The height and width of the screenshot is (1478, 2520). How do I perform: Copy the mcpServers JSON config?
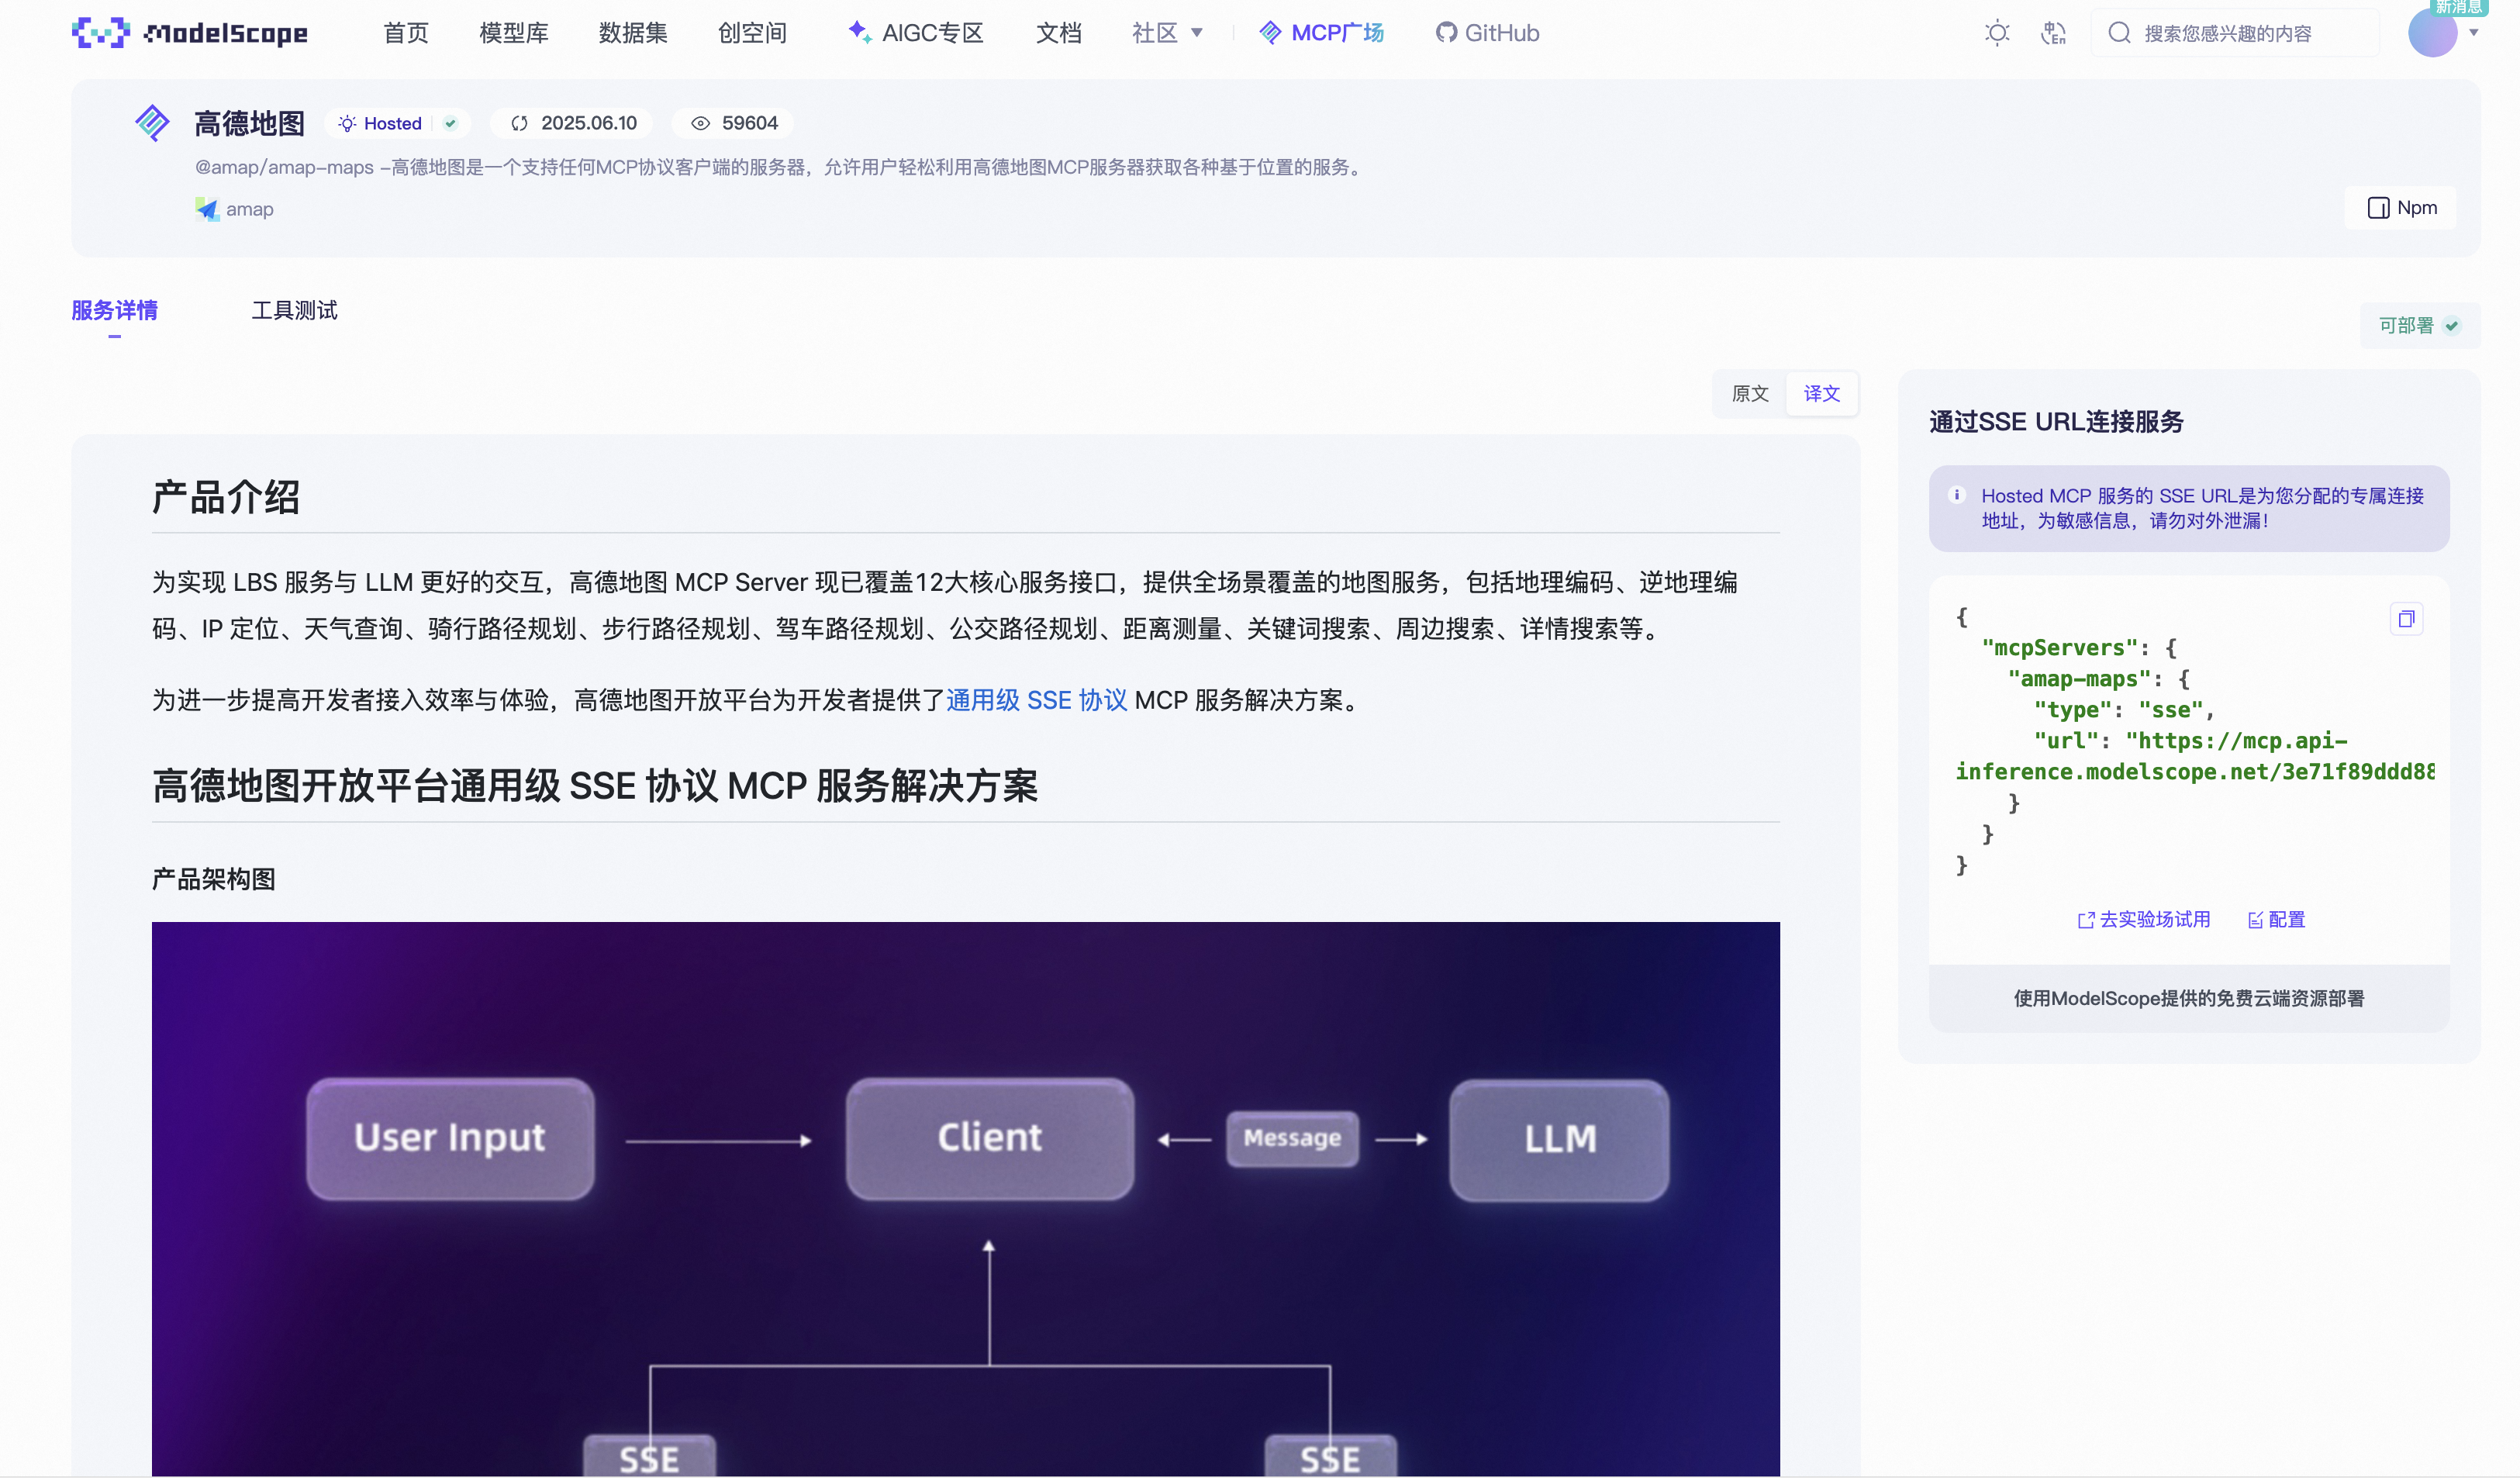2406,619
